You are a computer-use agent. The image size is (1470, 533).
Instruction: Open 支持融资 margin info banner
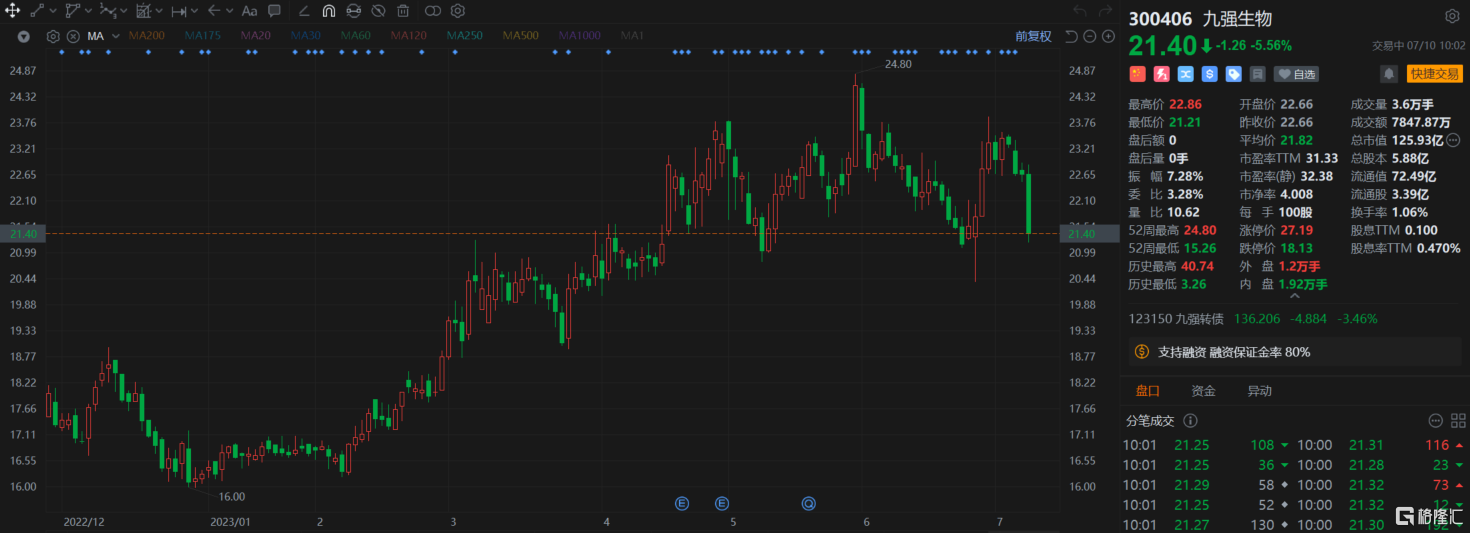pos(1295,352)
